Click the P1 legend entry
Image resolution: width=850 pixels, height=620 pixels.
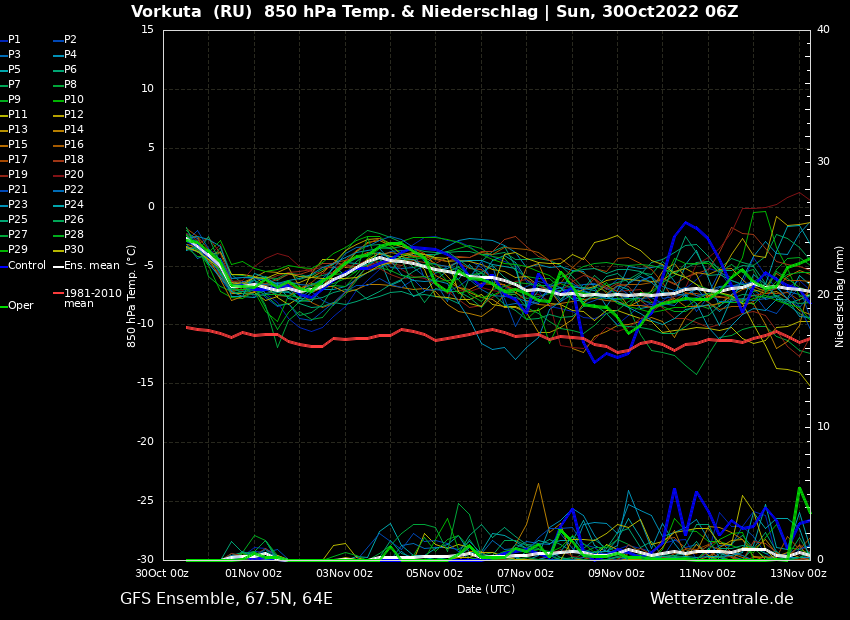(14, 40)
